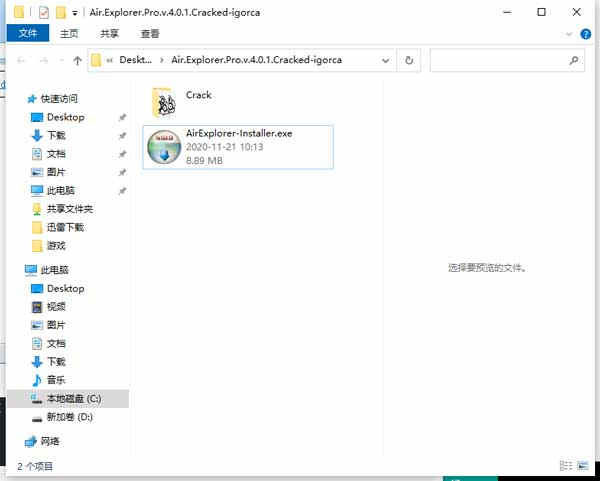Maximize the Explorer window
Image resolution: width=600 pixels, height=481 pixels.
point(541,12)
